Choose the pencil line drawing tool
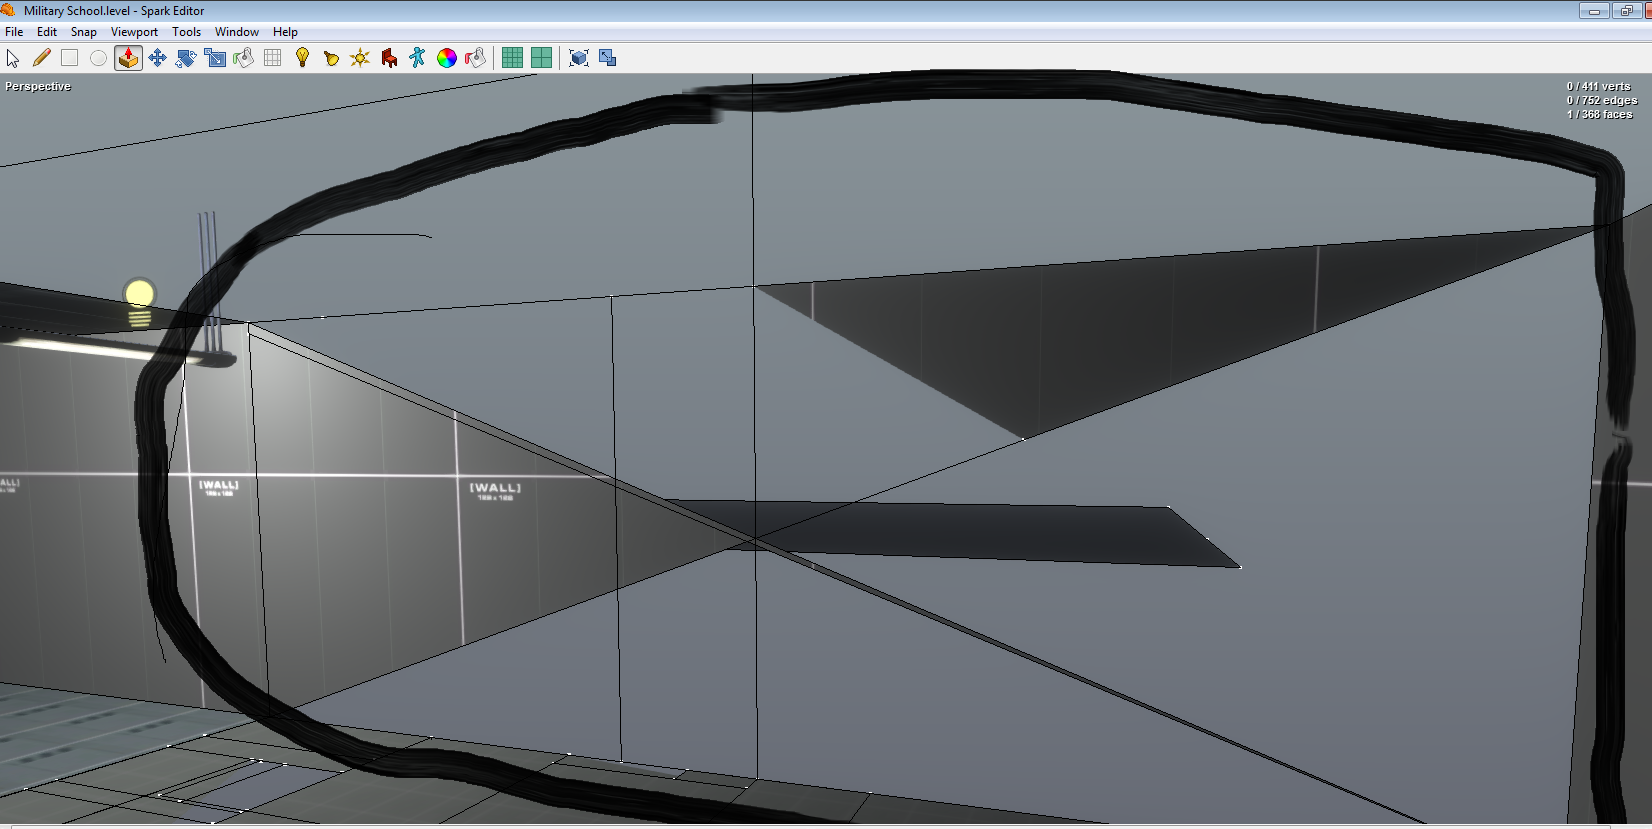The width and height of the screenshot is (1652, 829). tap(42, 58)
